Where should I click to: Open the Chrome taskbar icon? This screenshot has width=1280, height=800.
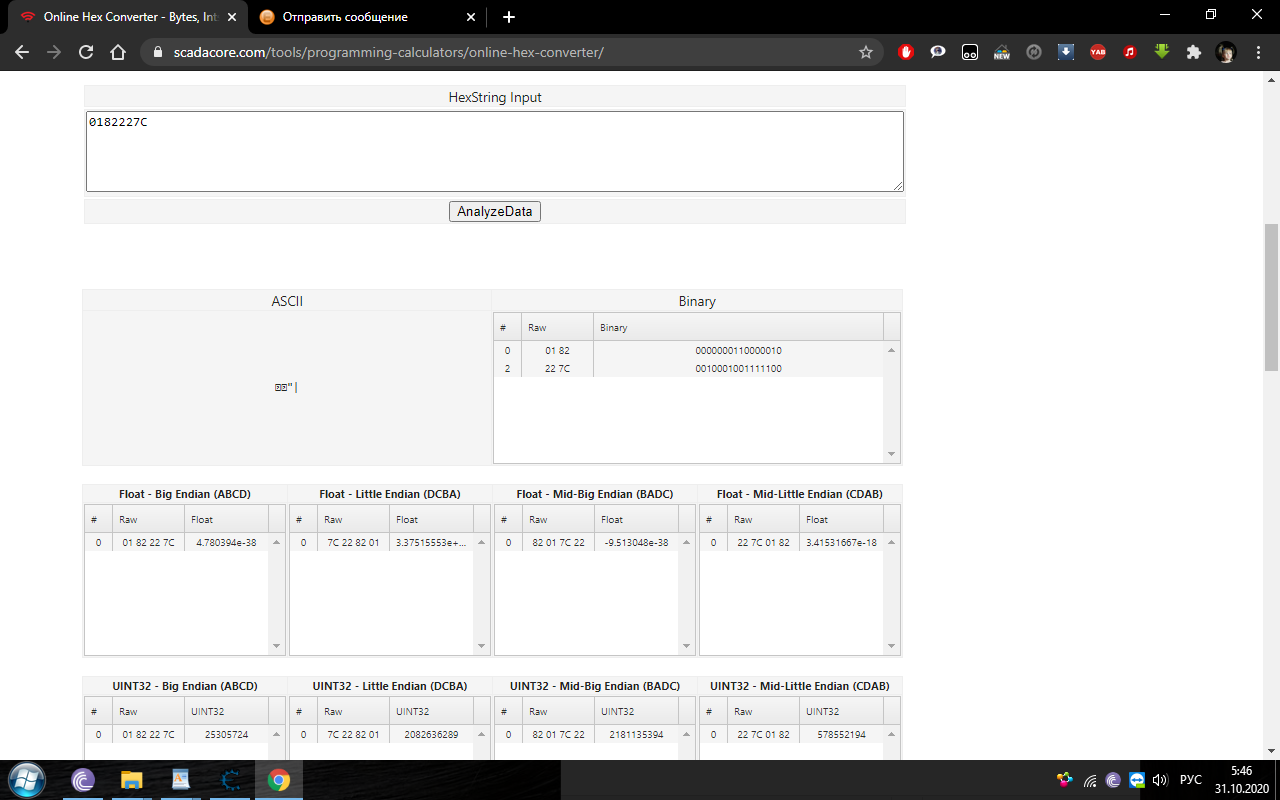pyautogui.click(x=278, y=780)
